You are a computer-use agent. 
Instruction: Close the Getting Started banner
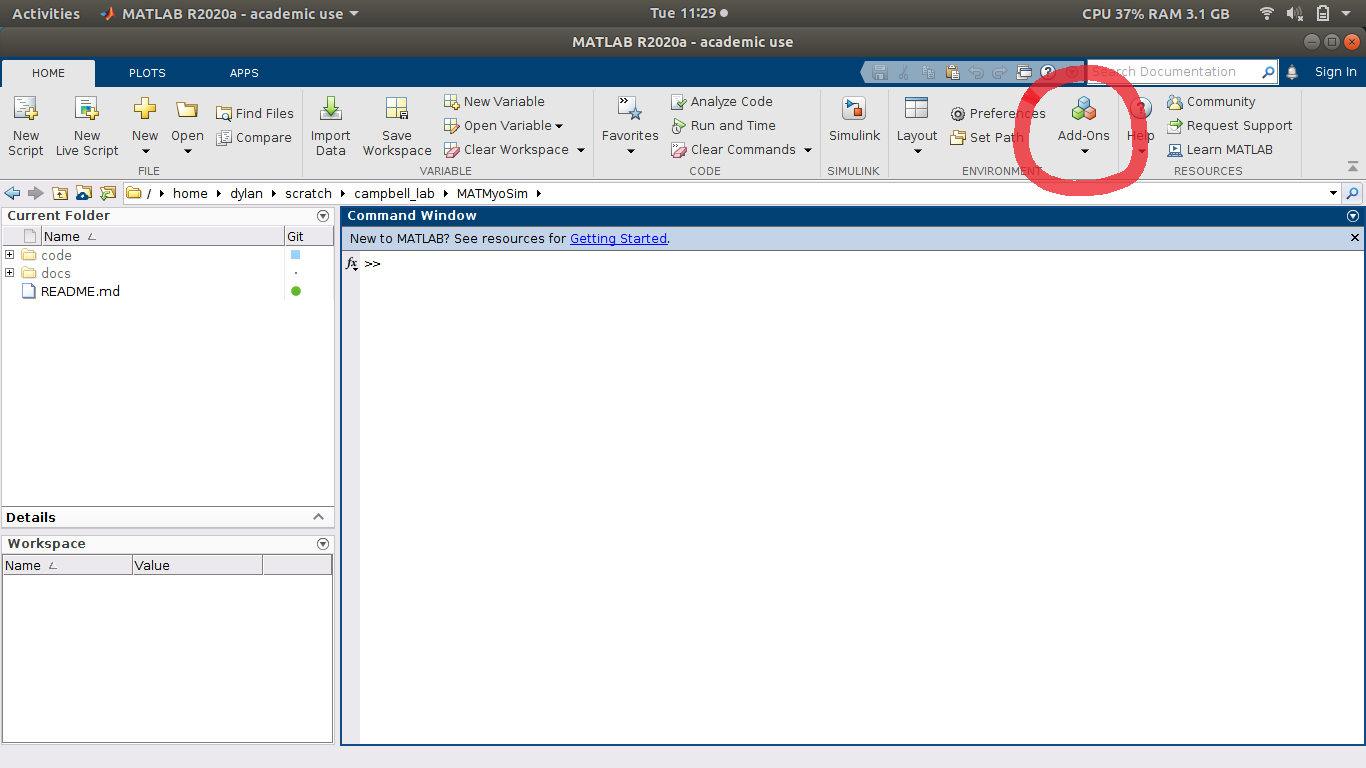tap(1355, 238)
